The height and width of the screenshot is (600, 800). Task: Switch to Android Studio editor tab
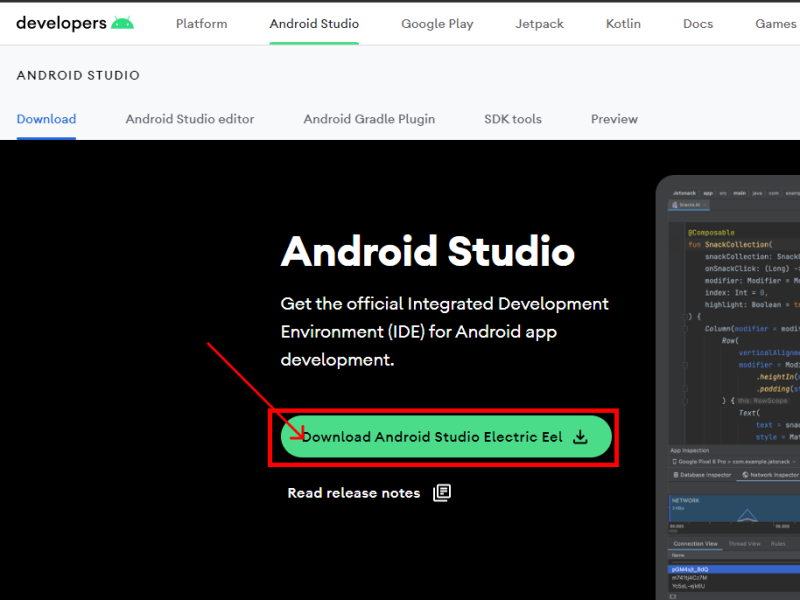point(190,119)
